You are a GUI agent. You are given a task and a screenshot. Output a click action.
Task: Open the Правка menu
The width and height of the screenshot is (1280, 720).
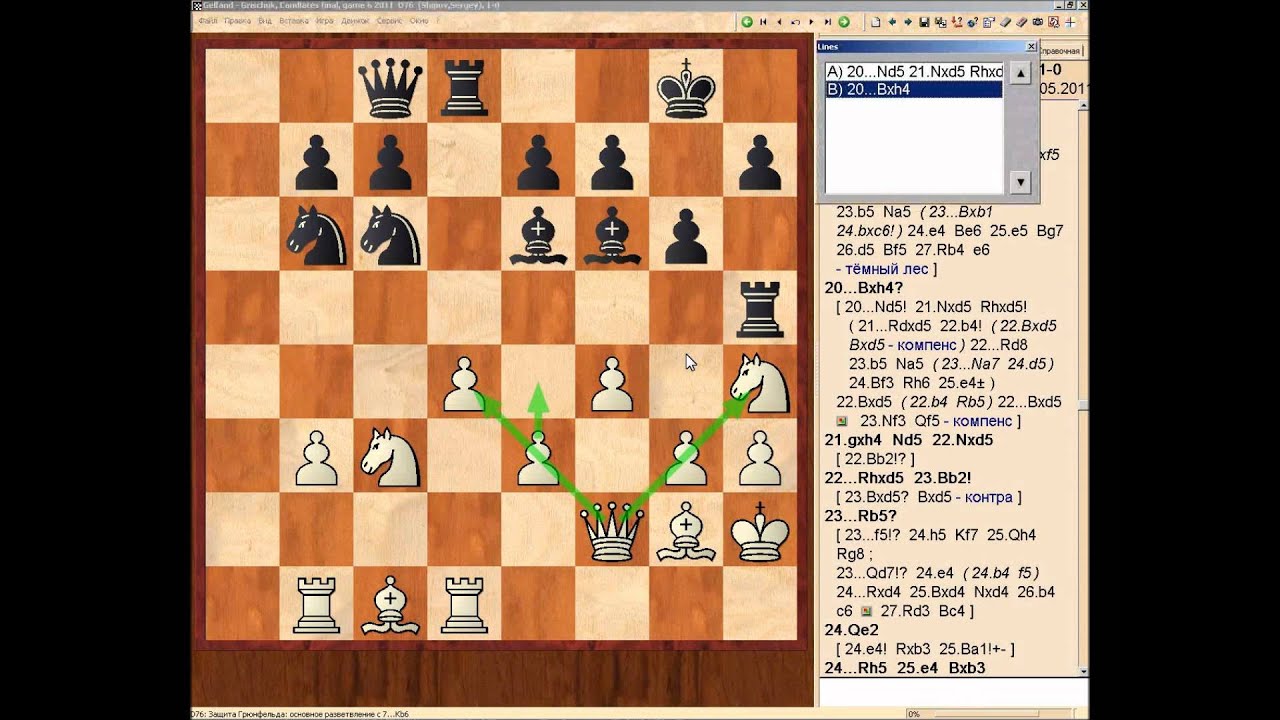point(238,21)
